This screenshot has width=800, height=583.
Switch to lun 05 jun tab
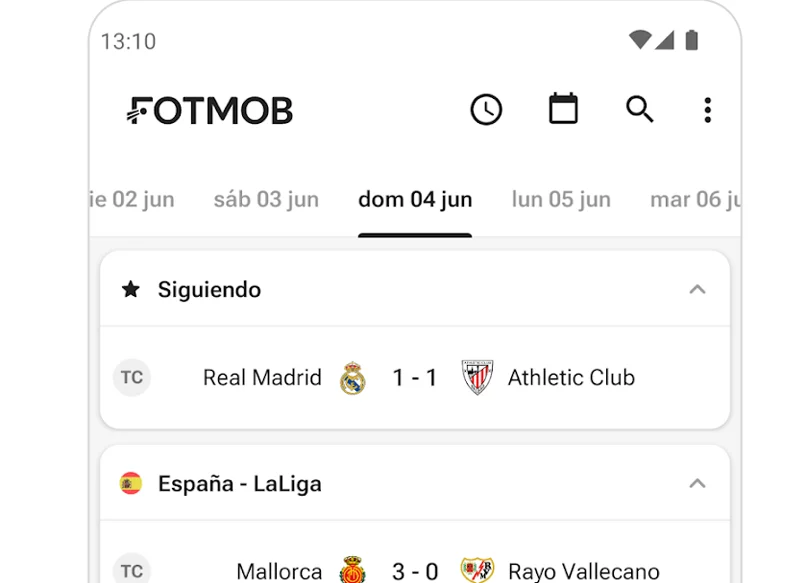pos(561,199)
